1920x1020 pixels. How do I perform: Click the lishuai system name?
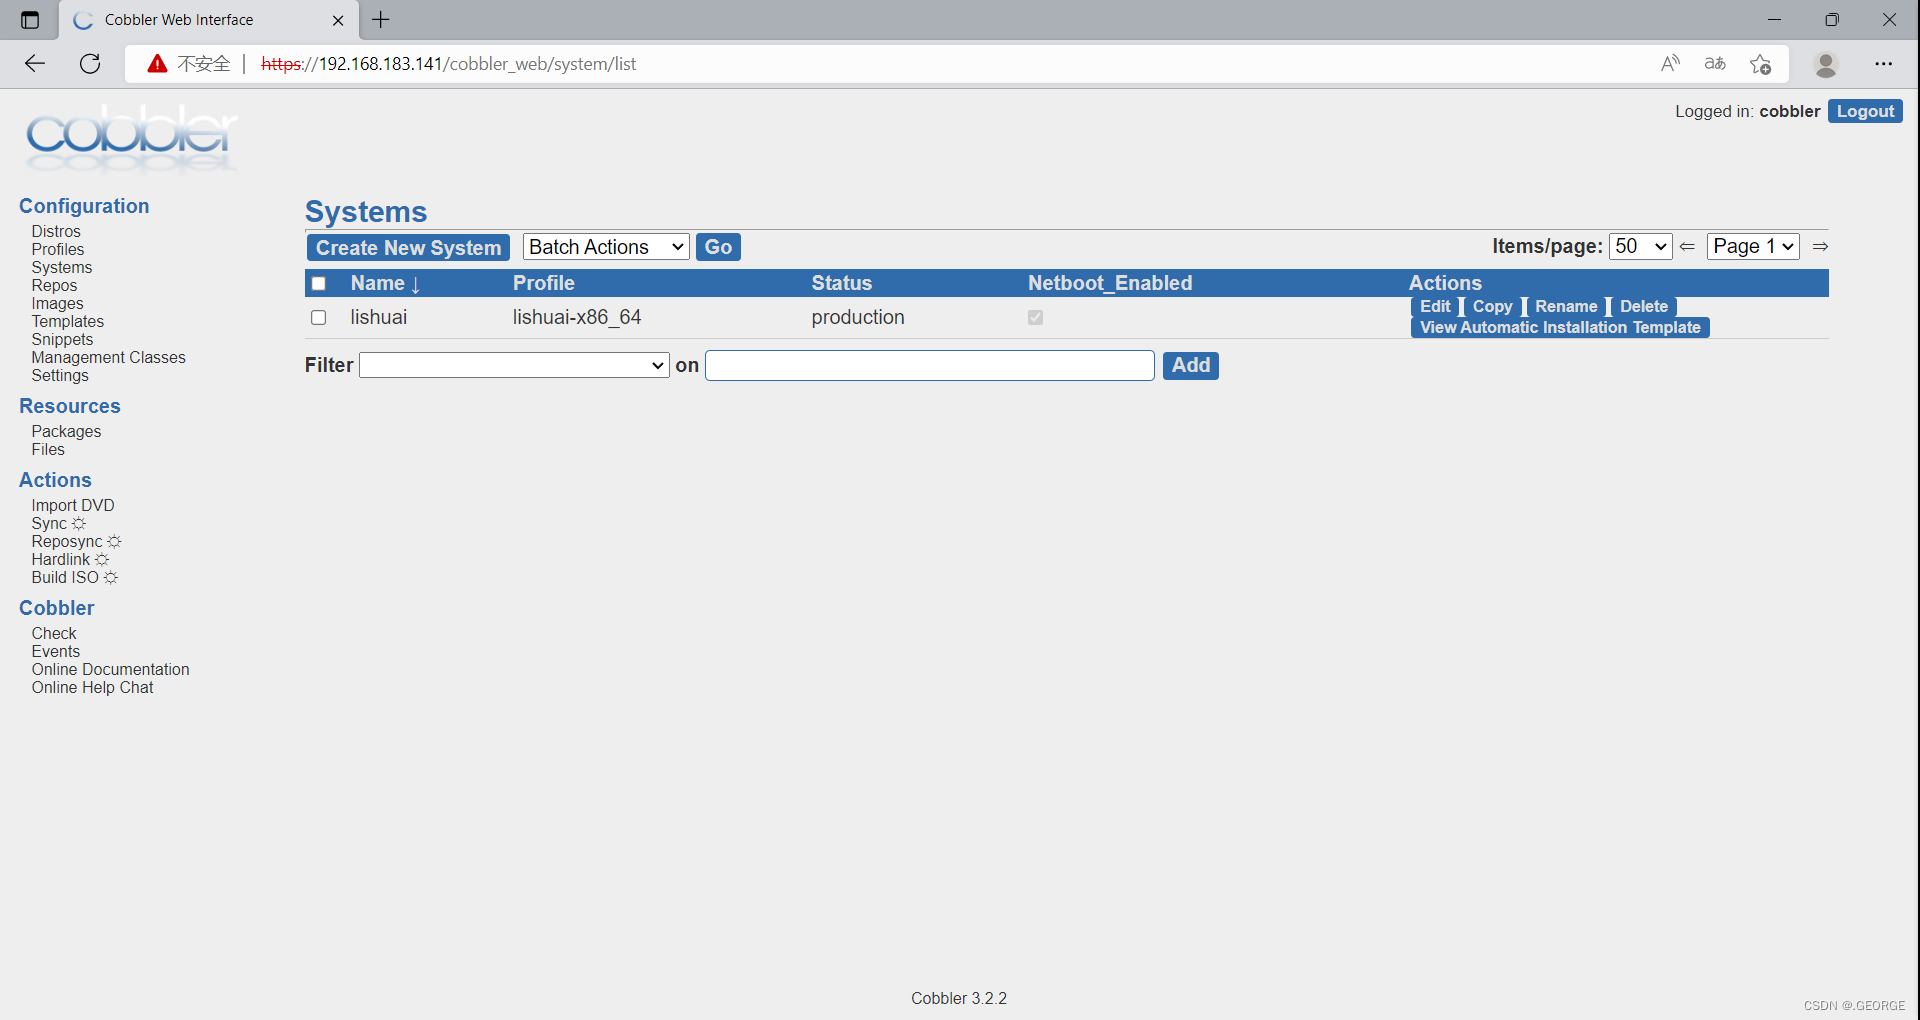click(379, 317)
